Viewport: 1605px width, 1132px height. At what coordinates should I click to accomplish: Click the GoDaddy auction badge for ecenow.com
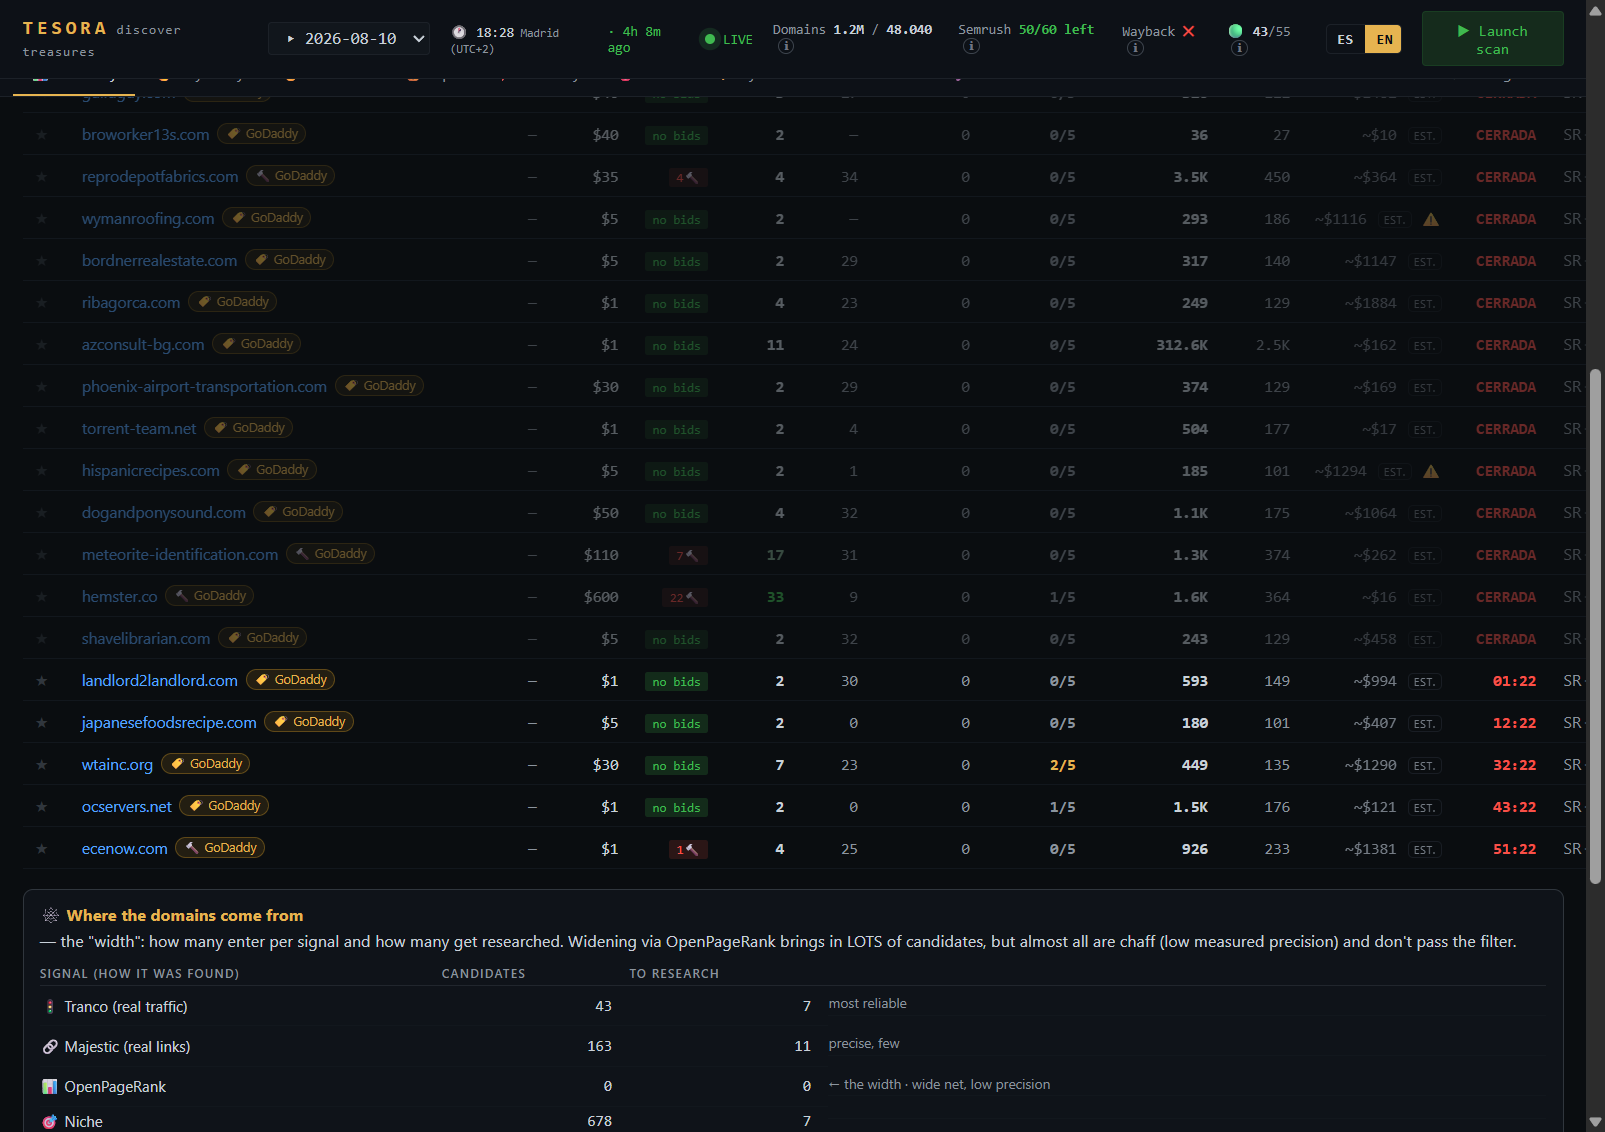click(x=220, y=848)
